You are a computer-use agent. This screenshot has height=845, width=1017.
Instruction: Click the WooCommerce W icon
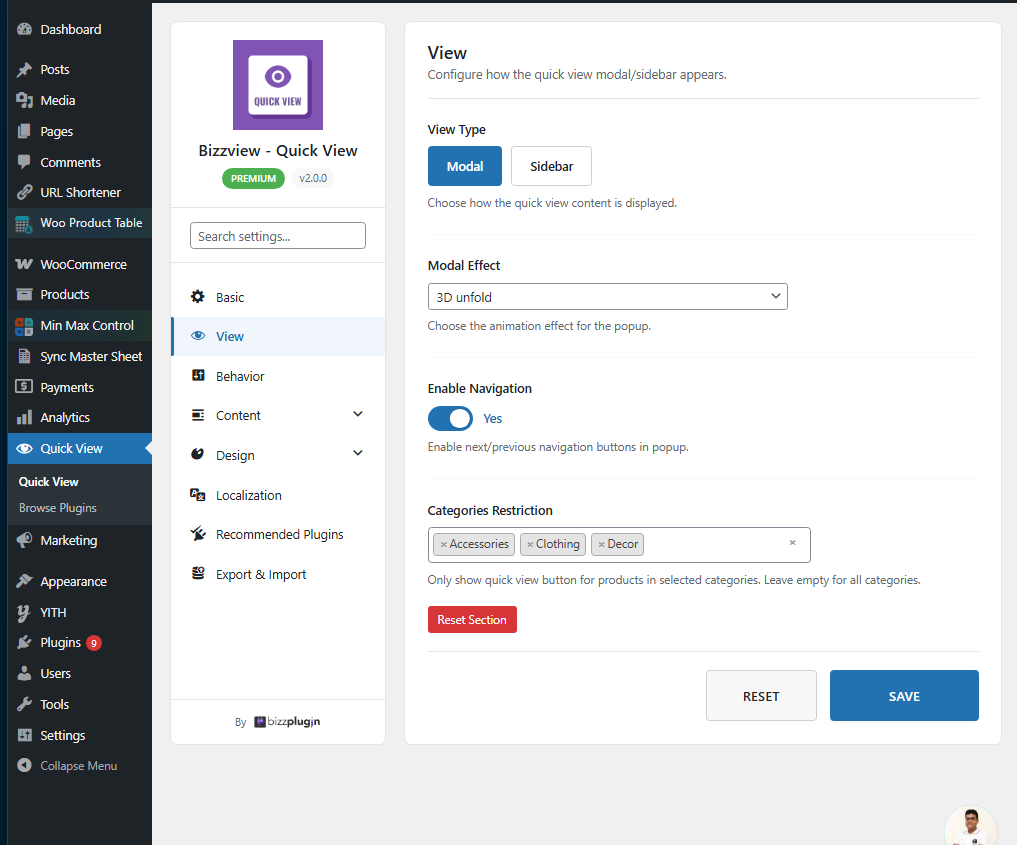click(24, 265)
